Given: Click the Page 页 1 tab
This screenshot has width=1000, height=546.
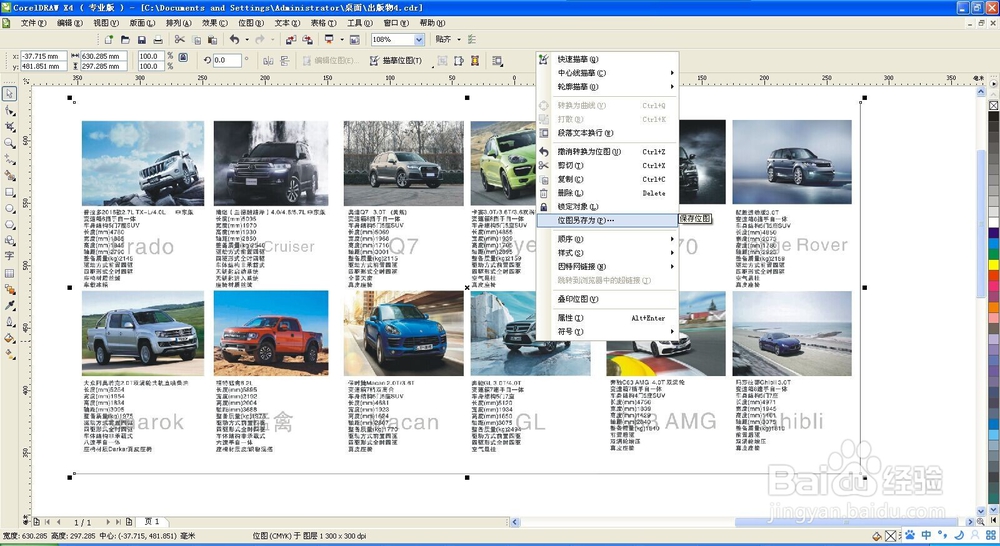Looking at the screenshot, I should pos(152,522).
